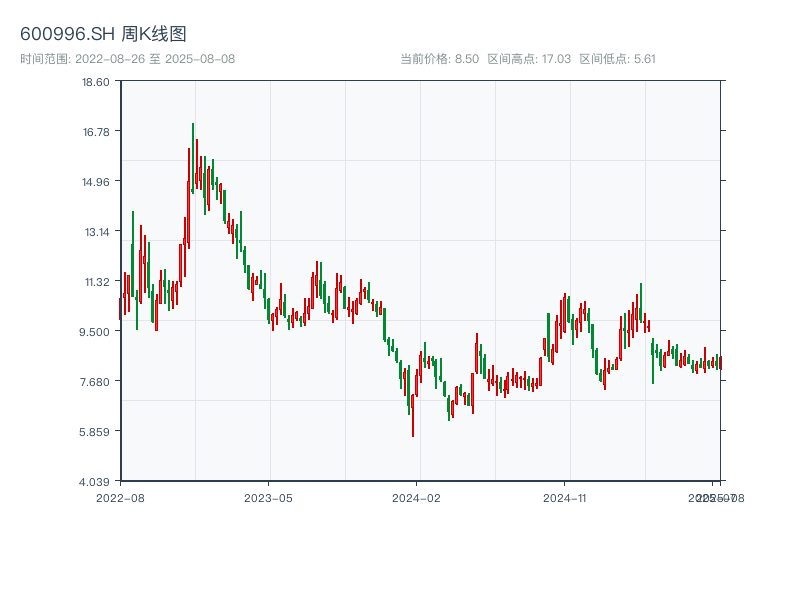Viewport: 800px width, 600px height.
Task: Click the 13.14 y-axis label
Action: [x=96, y=231]
